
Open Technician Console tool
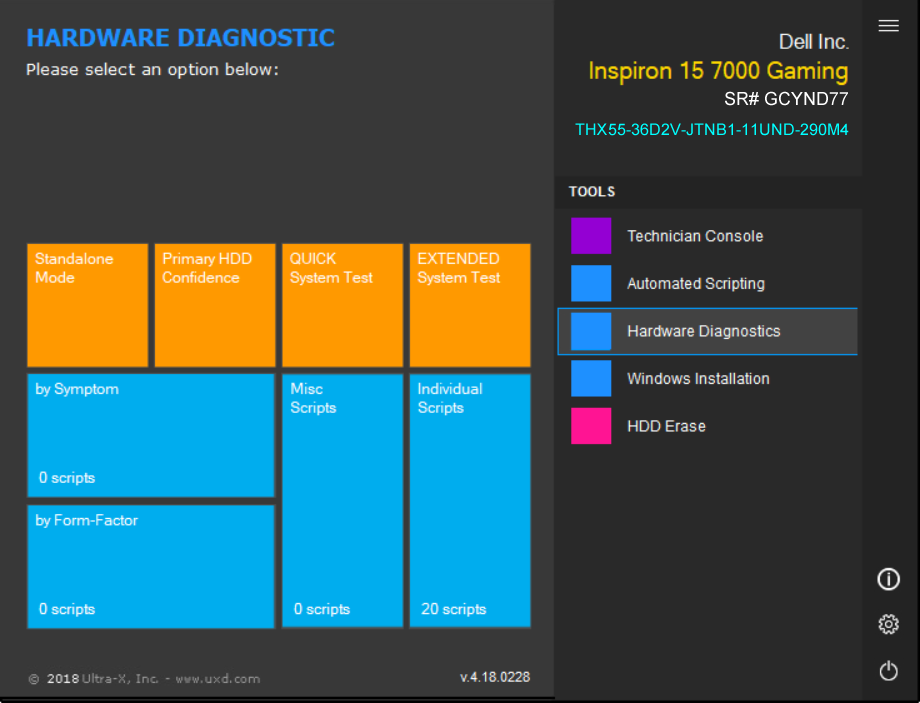point(708,236)
